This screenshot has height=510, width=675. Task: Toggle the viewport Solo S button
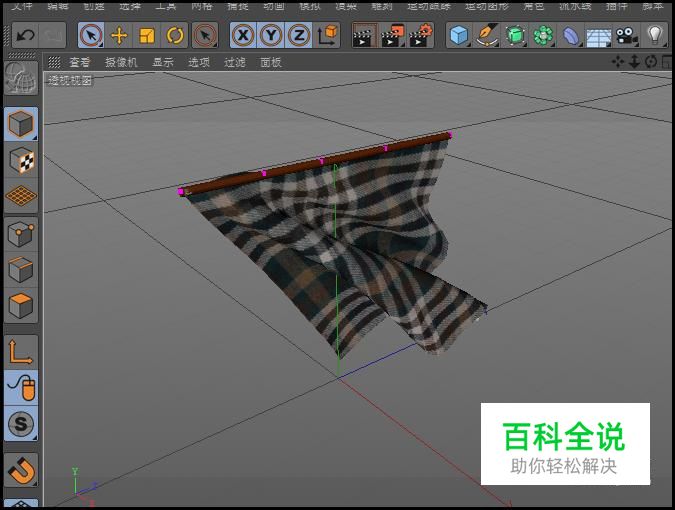click(21, 424)
